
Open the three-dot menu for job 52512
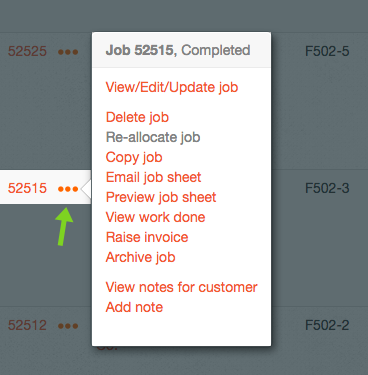pos(68,326)
